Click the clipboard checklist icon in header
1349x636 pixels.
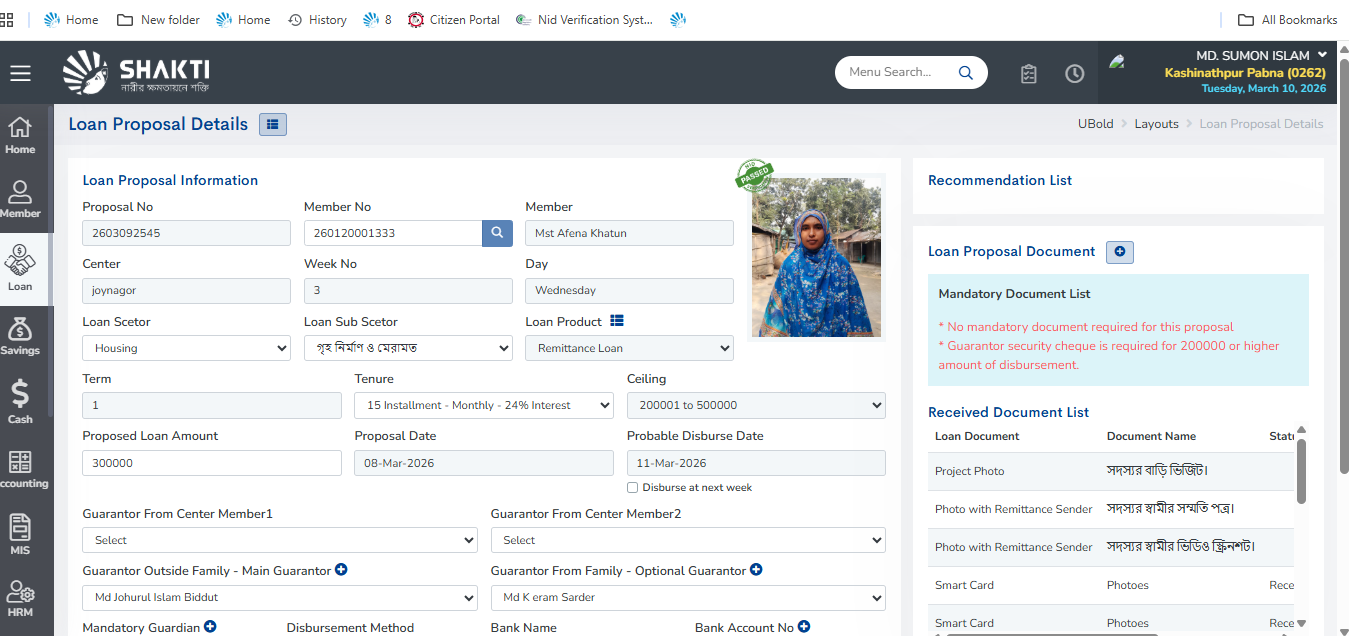(1028, 73)
